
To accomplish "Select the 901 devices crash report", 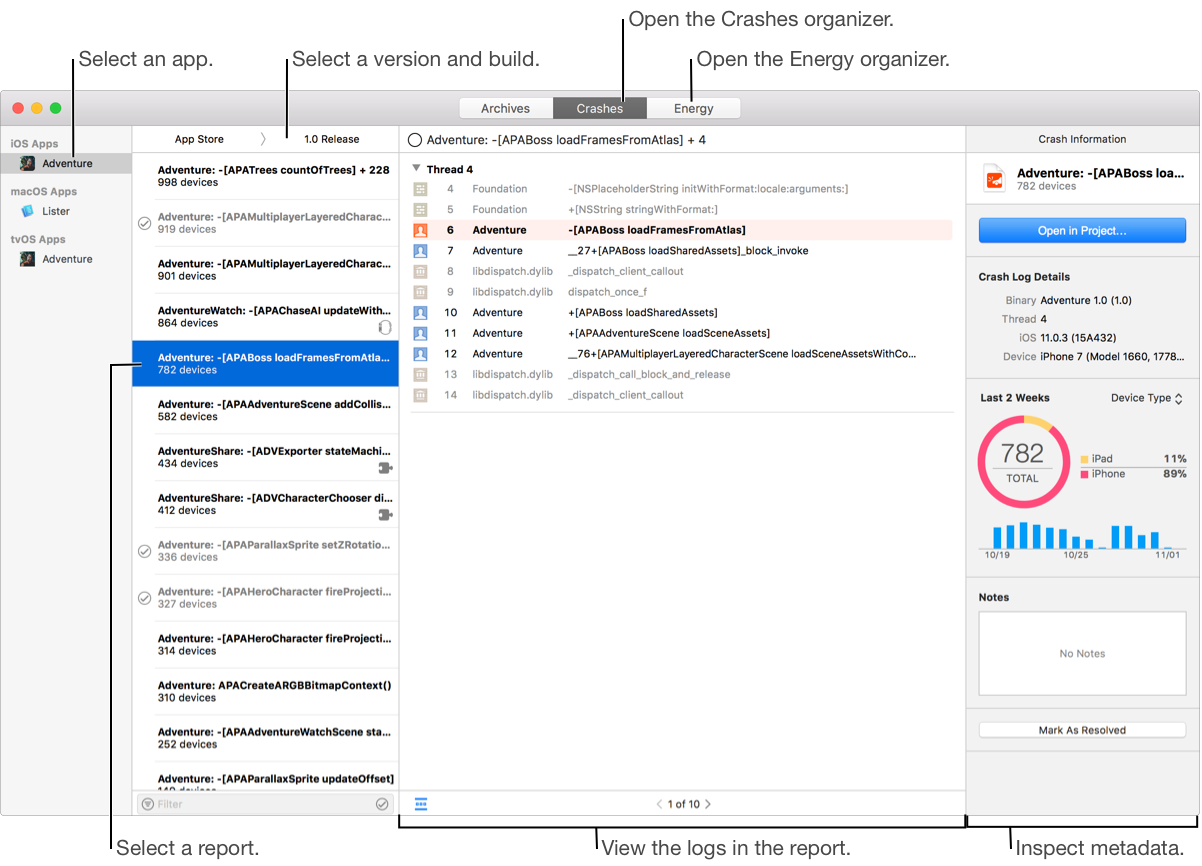I will pos(266,270).
